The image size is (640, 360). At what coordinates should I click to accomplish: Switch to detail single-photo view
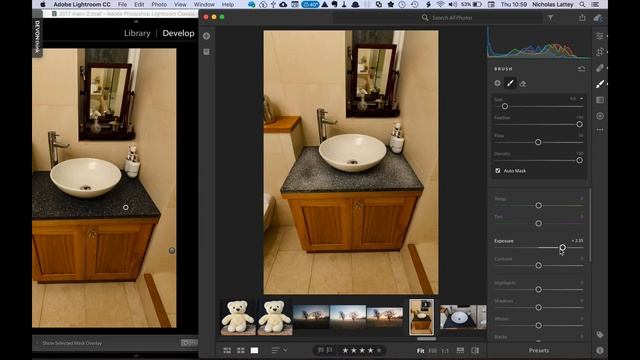(254, 350)
